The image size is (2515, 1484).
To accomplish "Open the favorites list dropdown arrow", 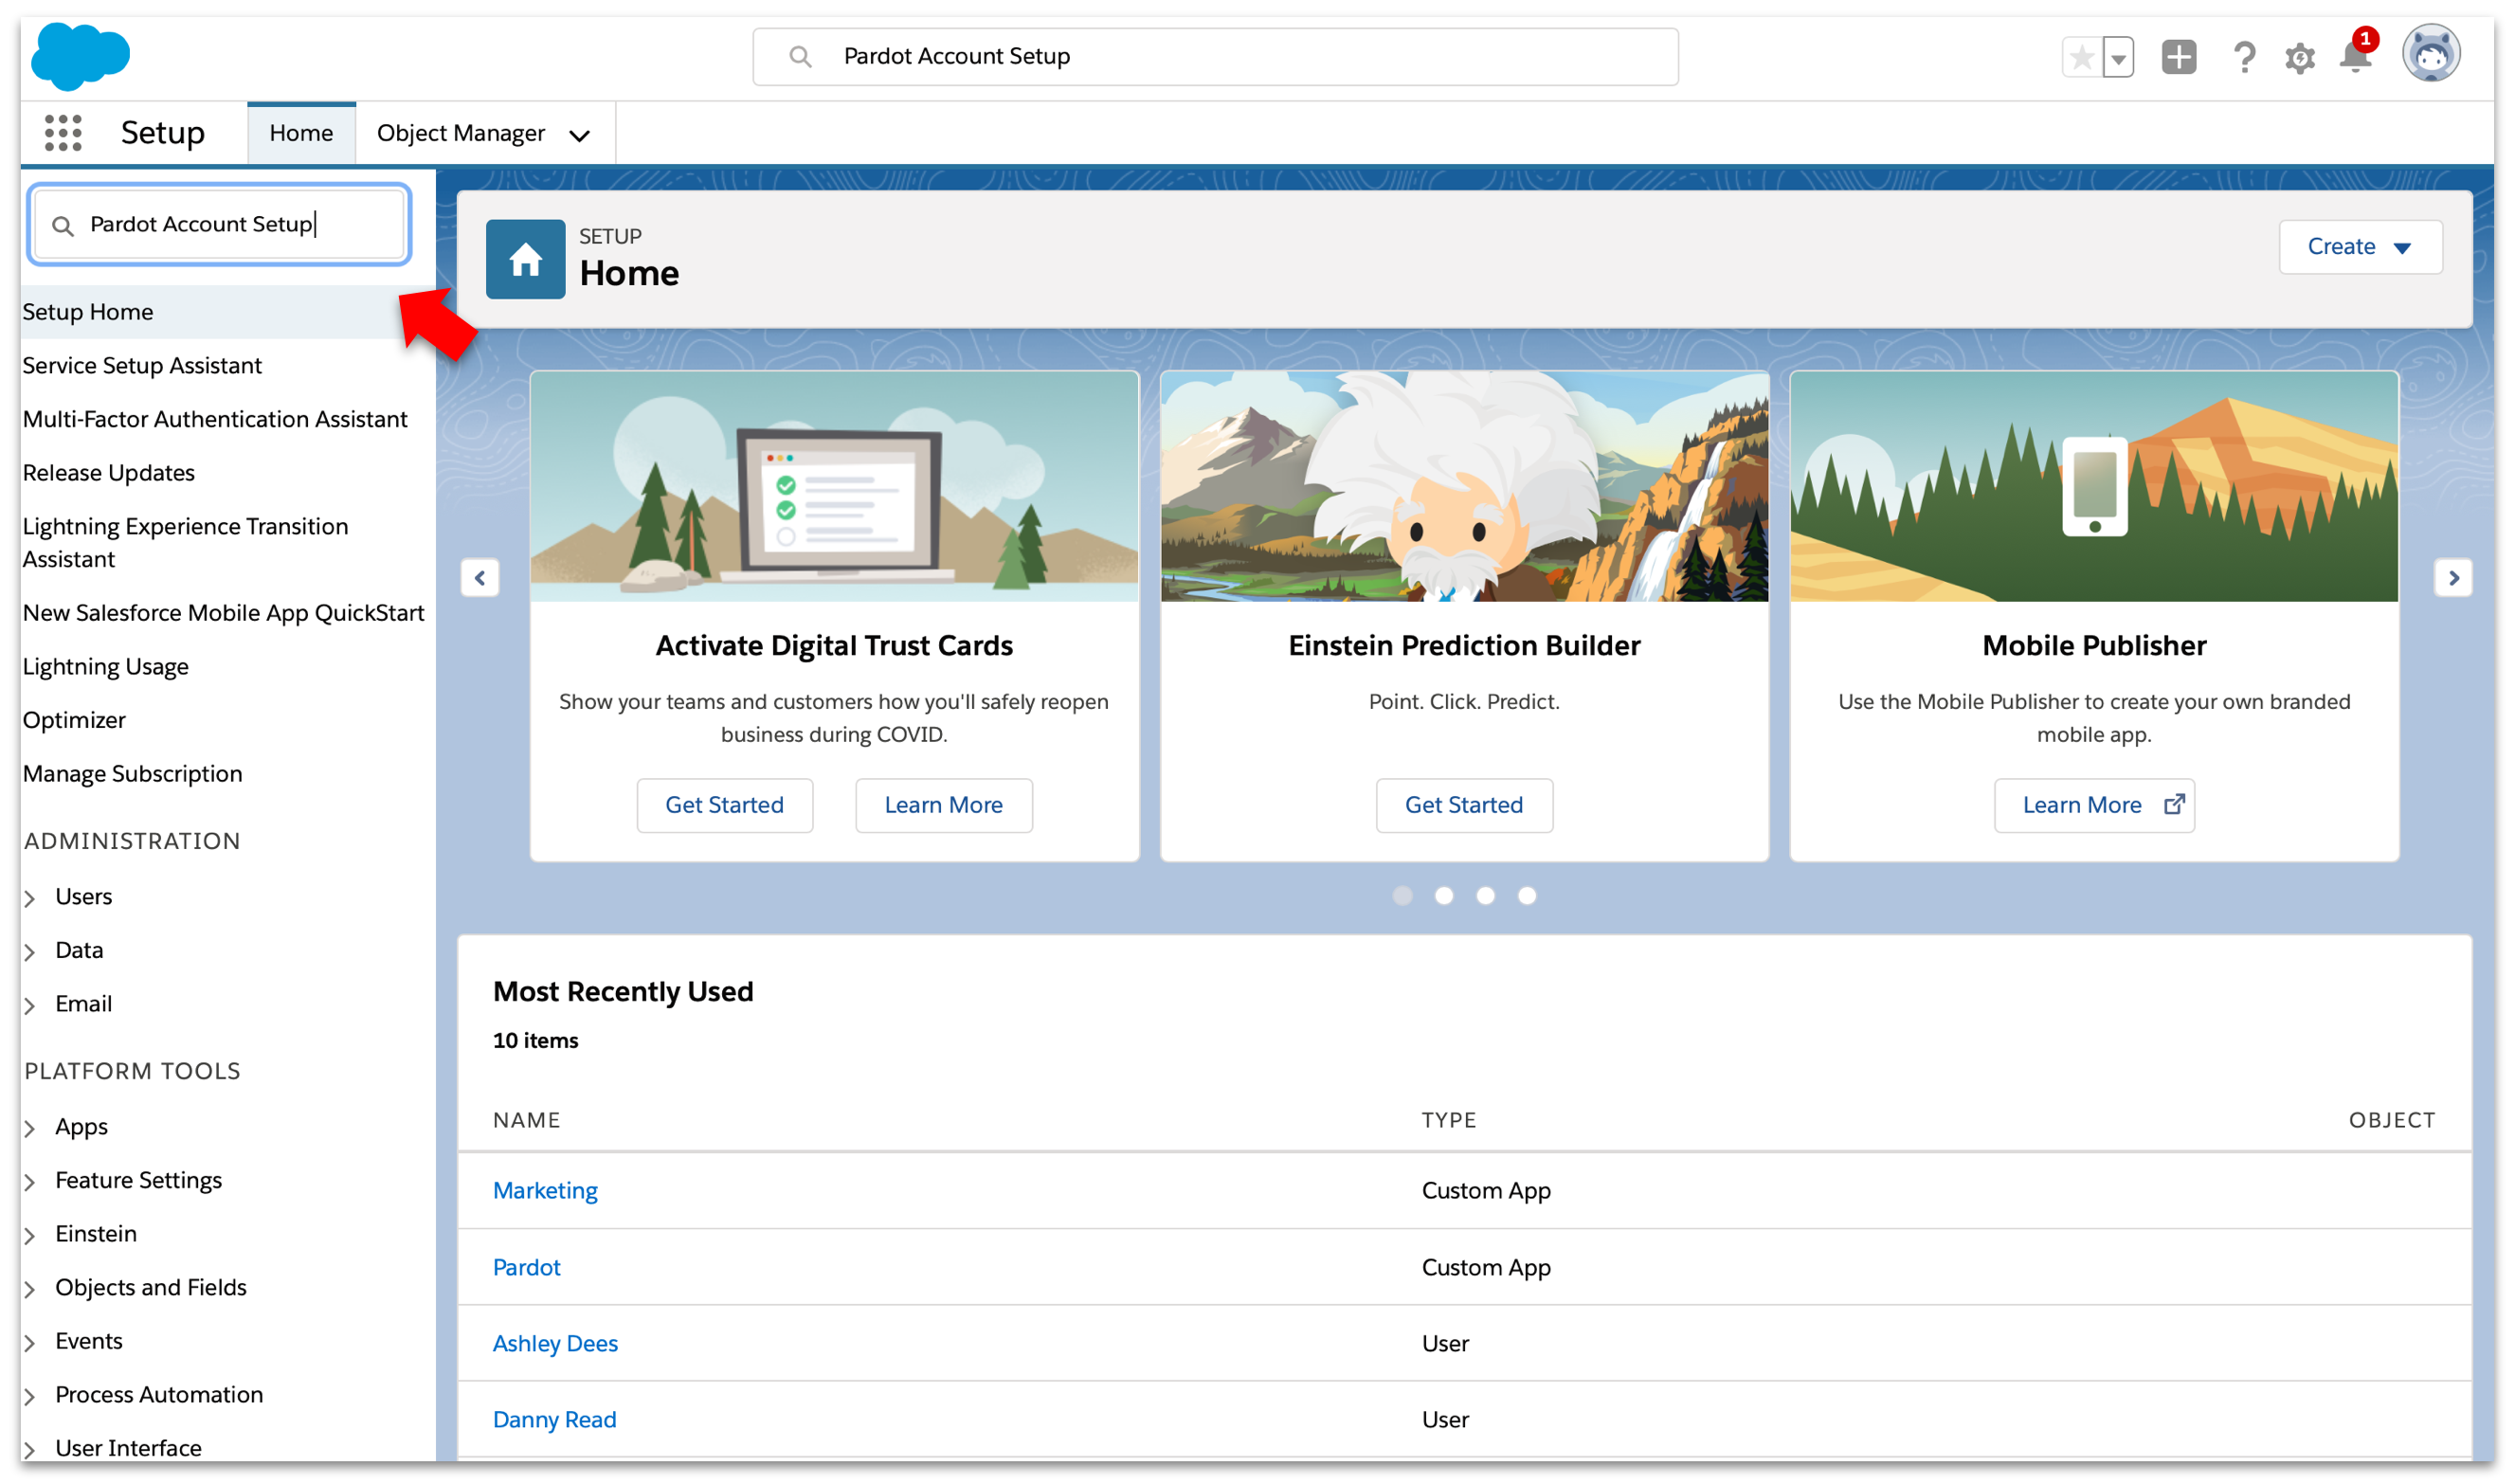I will coord(2118,57).
